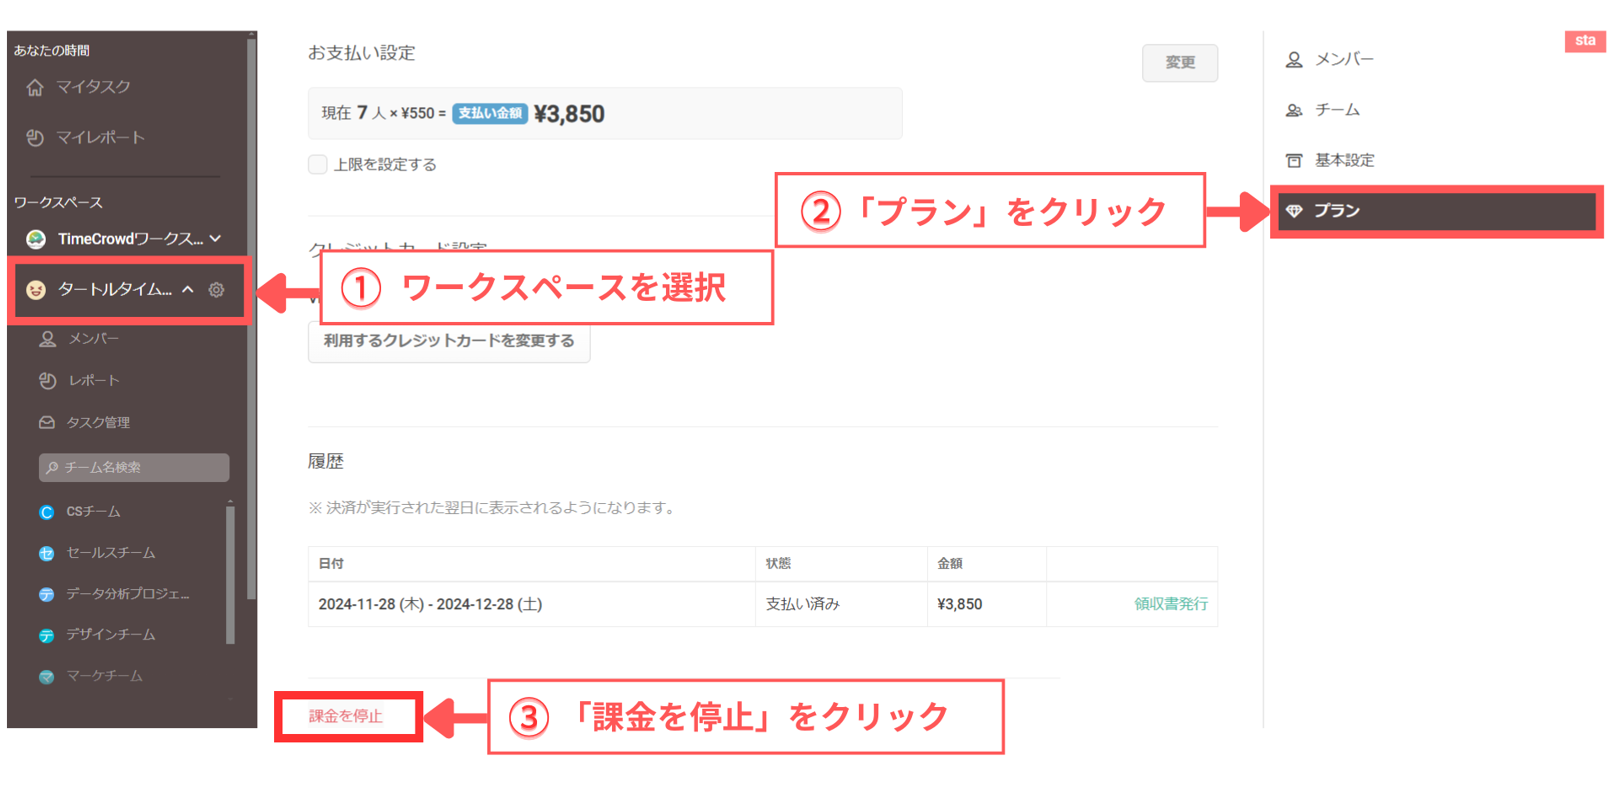Open マイレポート in the sidebar
Viewport: 1612px width, 810px height.
(100, 137)
